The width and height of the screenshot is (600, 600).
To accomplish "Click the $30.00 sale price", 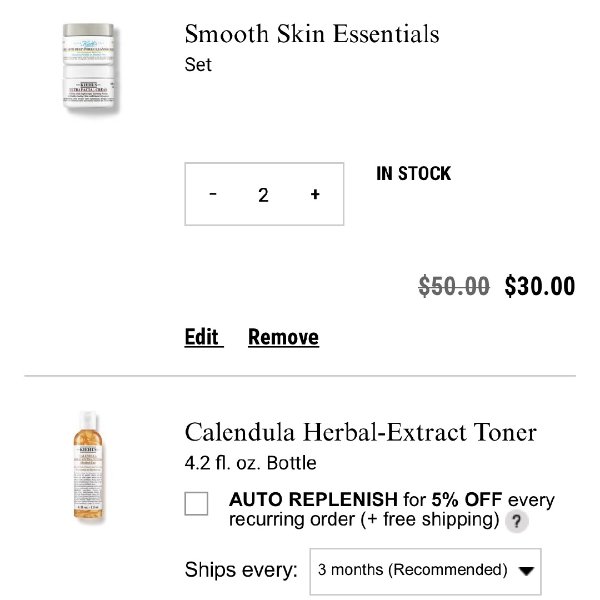I will [x=540, y=287].
